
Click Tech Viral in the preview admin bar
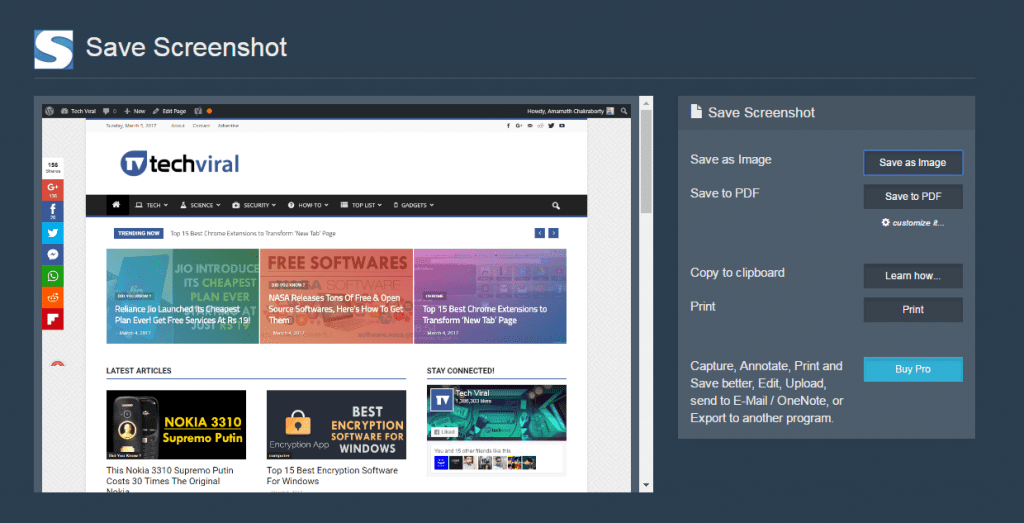pyautogui.click(x=78, y=111)
